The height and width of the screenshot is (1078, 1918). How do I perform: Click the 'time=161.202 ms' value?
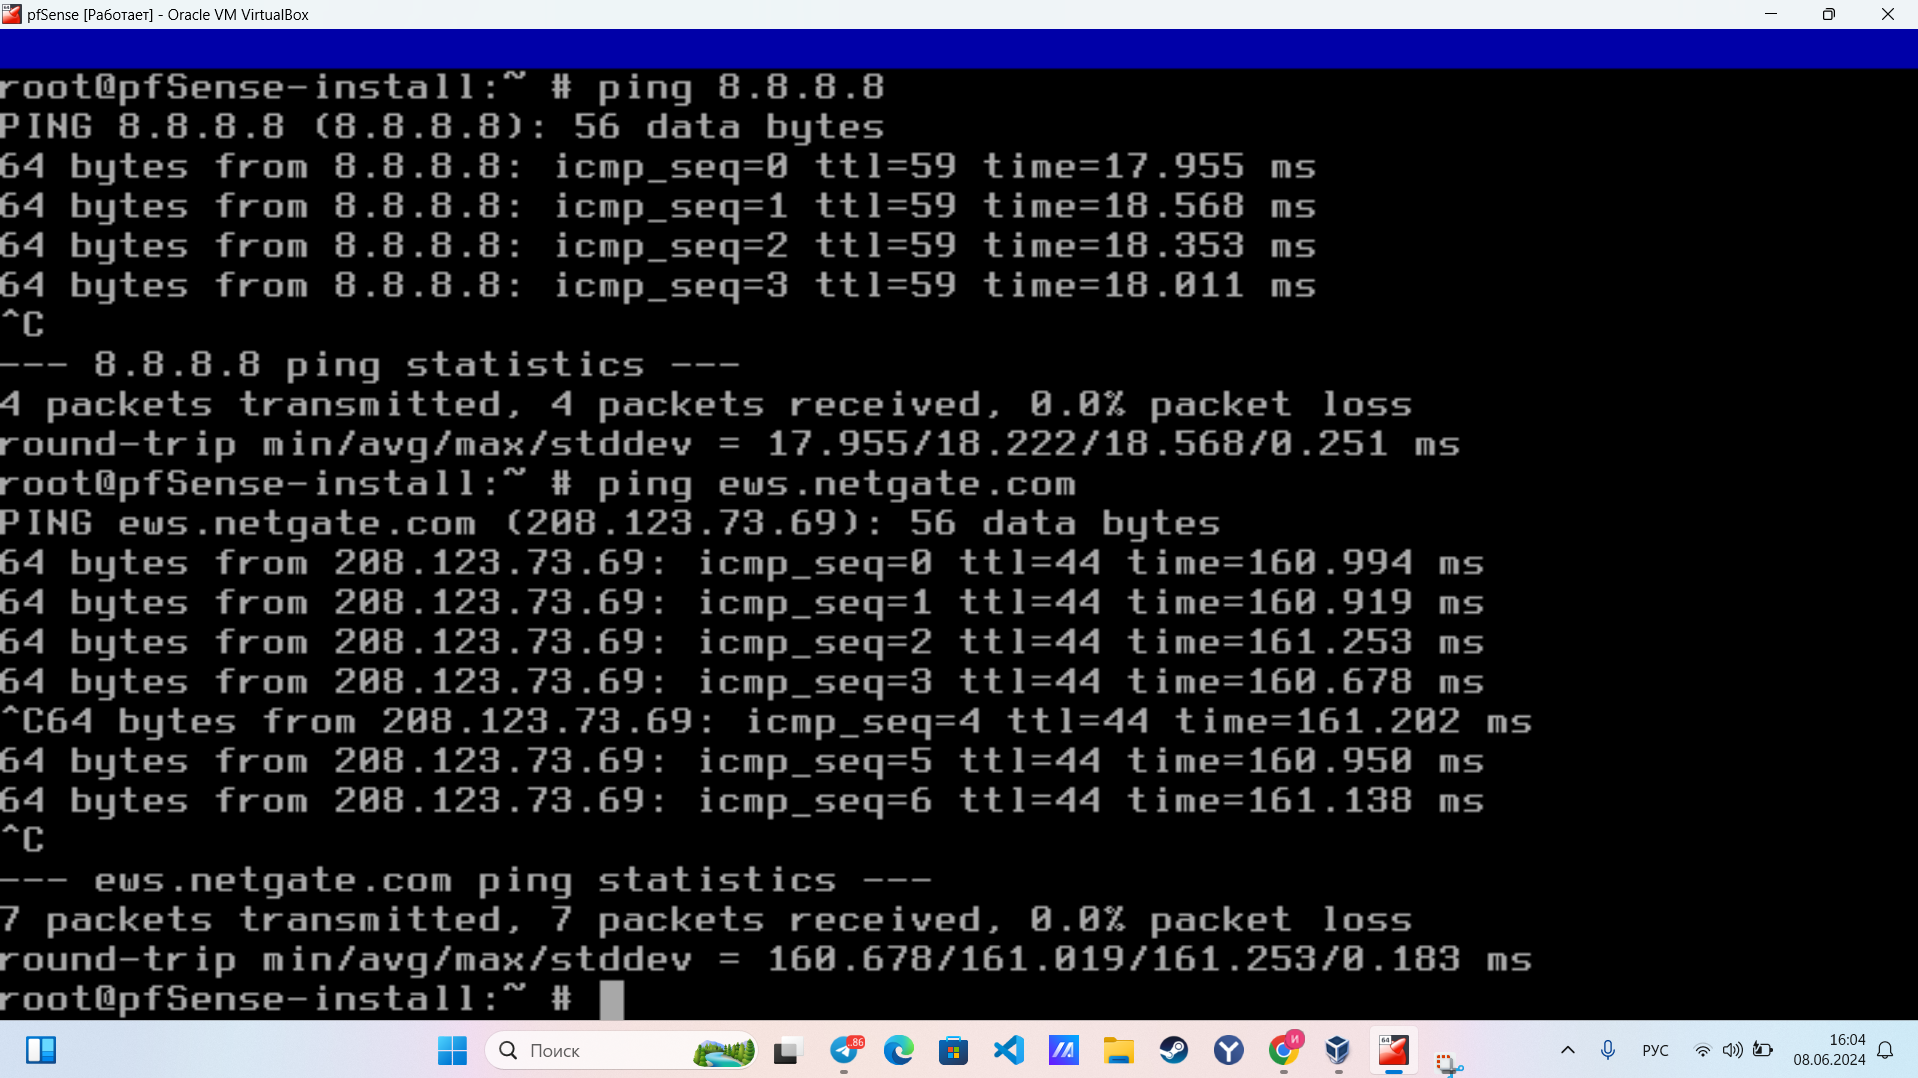(1354, 722)
